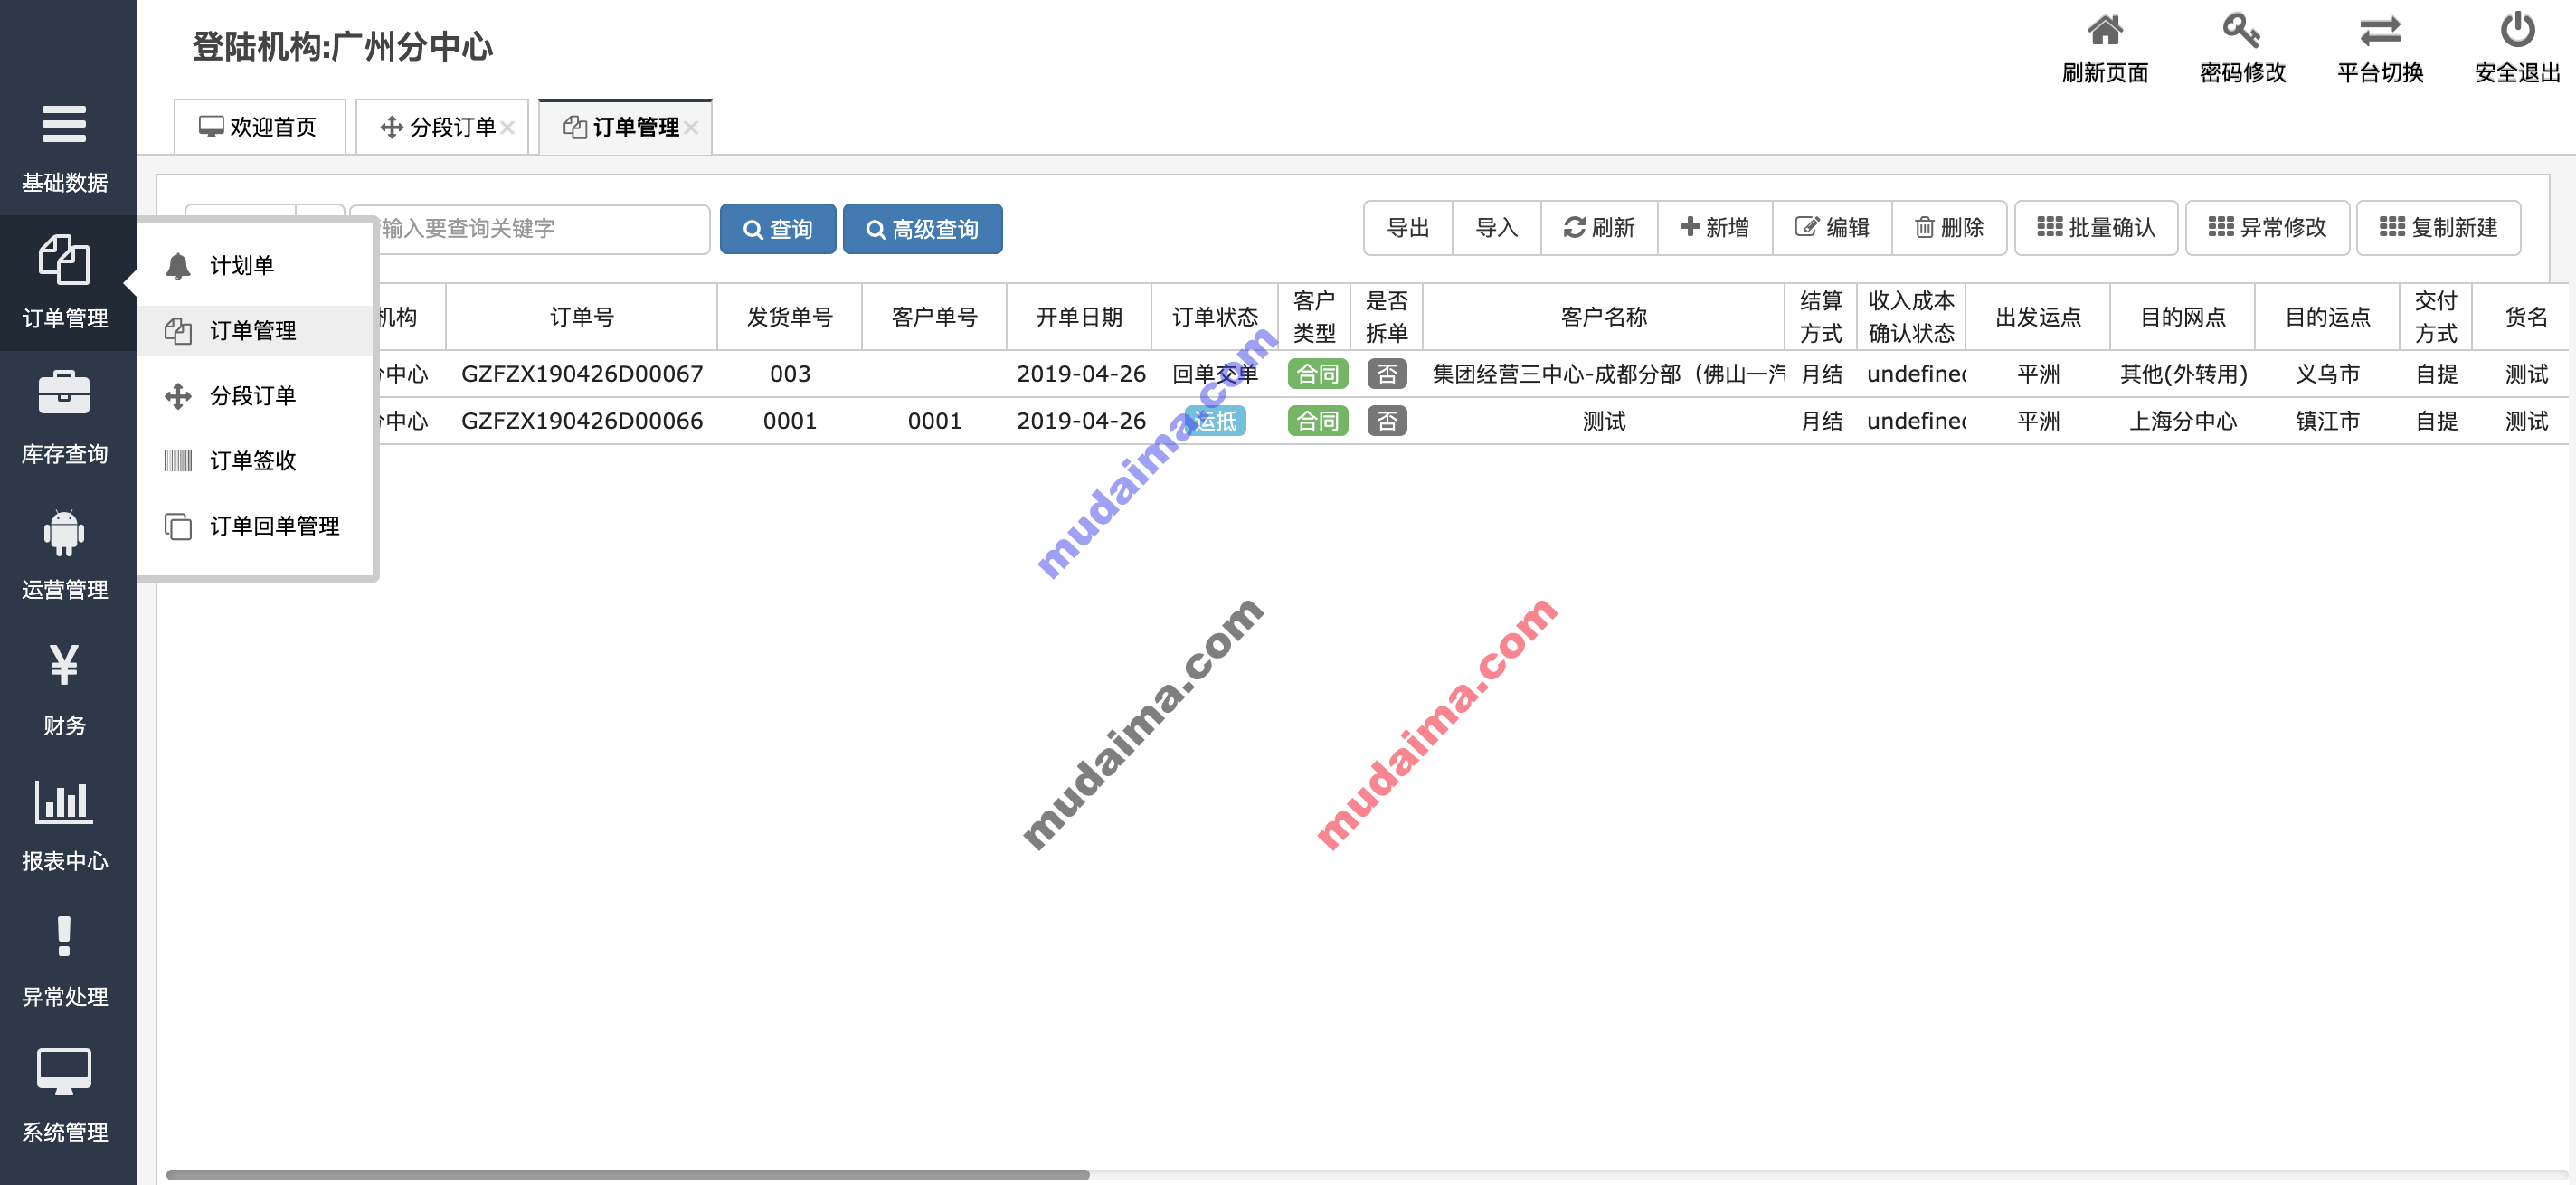Click the 新增 add button

pos(1715,228)
